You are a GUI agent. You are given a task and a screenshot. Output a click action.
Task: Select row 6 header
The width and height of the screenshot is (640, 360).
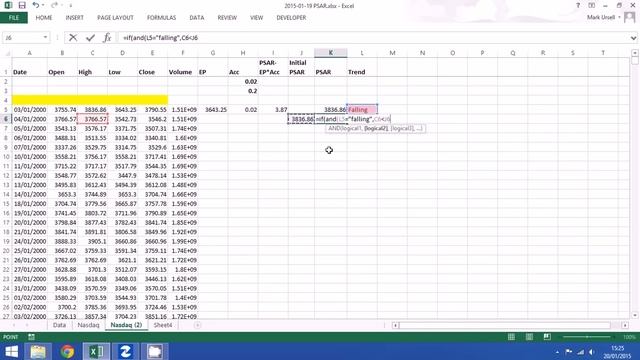[x=6, y=119]
